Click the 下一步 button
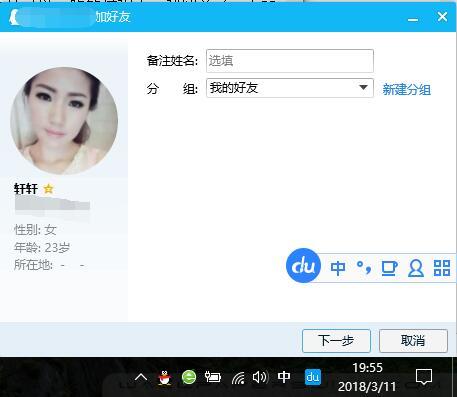This screenshot has width=457, height=397. pos(336,341)
